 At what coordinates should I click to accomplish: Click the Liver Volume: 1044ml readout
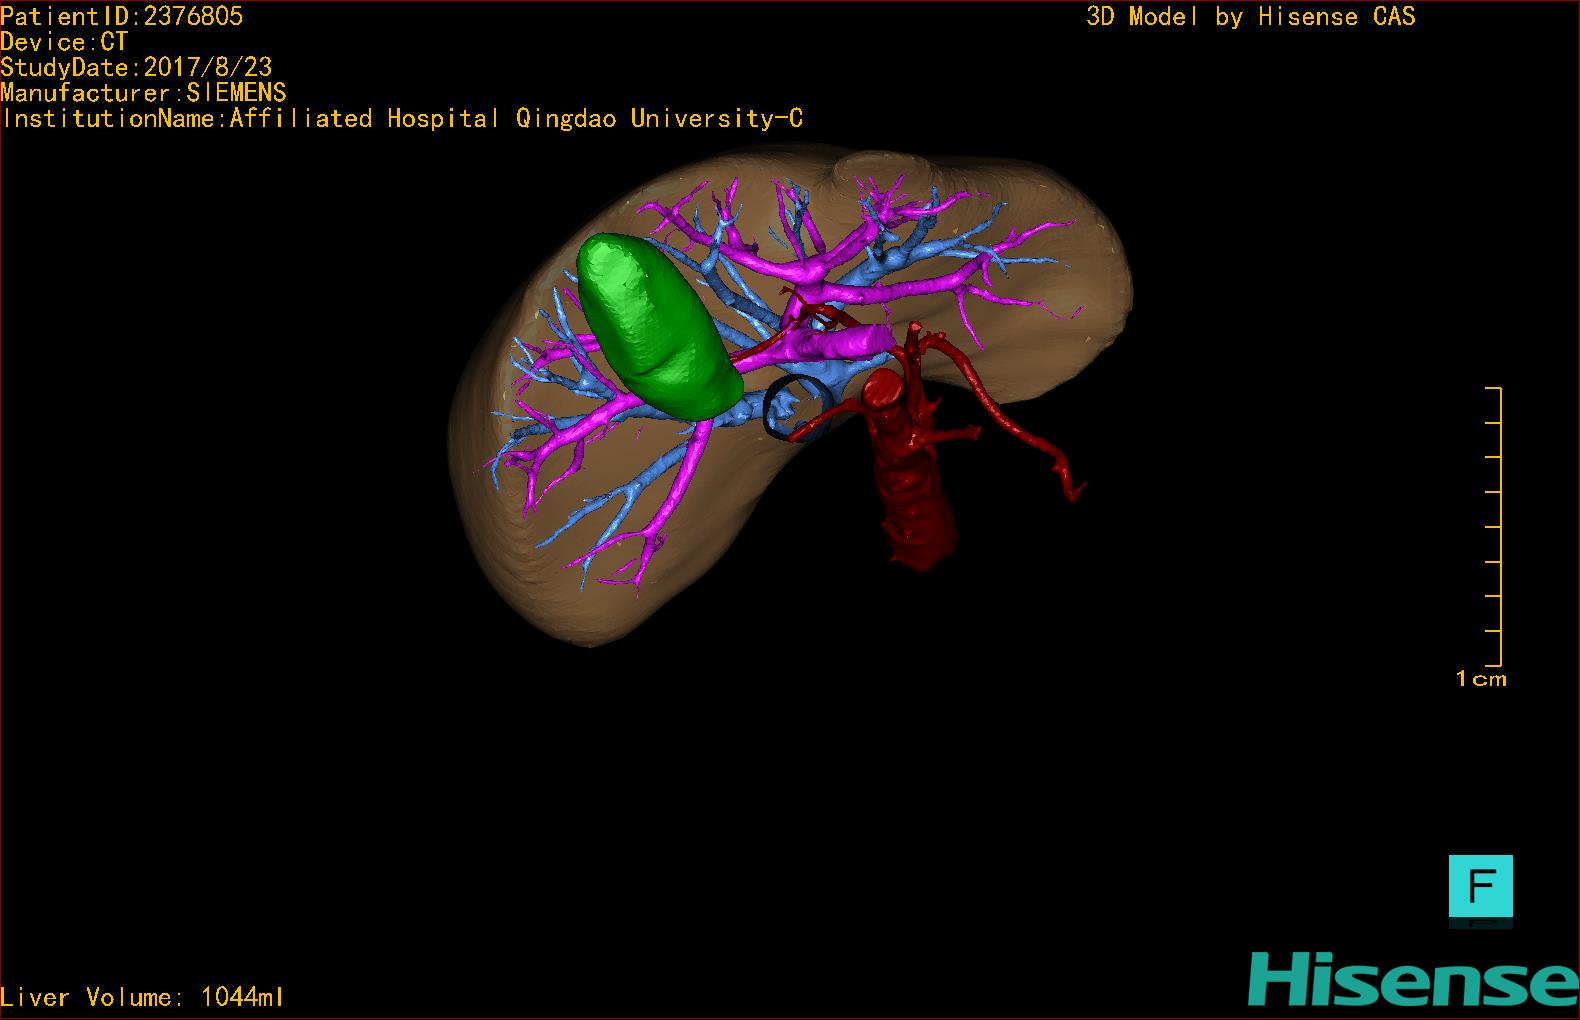click(142, 997)
